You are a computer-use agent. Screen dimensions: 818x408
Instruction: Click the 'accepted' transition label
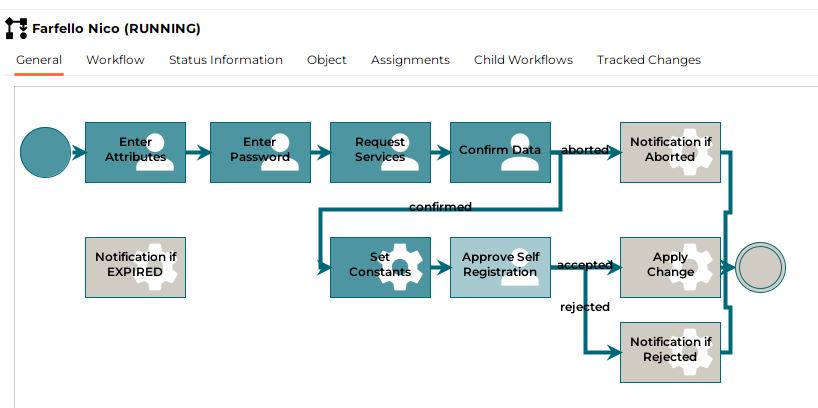click(585, 265)
